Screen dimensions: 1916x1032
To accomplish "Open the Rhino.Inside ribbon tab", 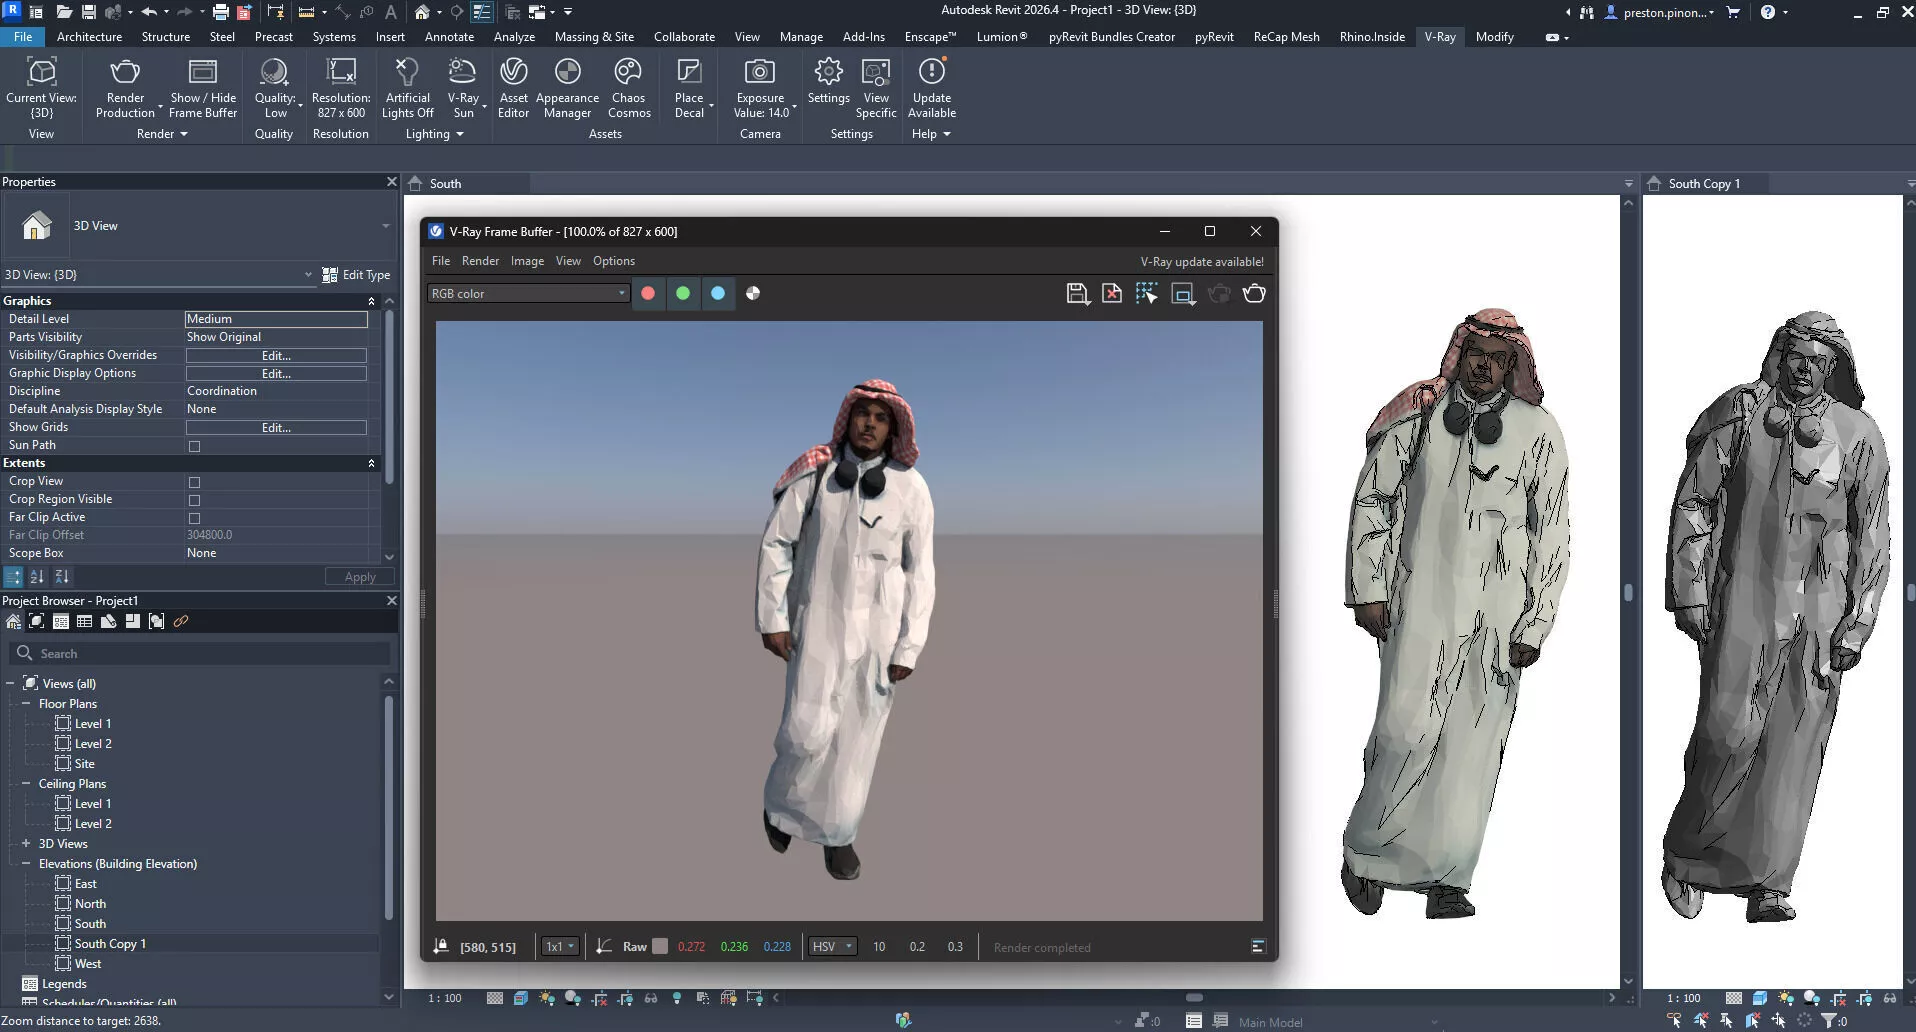I will (x=1372, y=37).
